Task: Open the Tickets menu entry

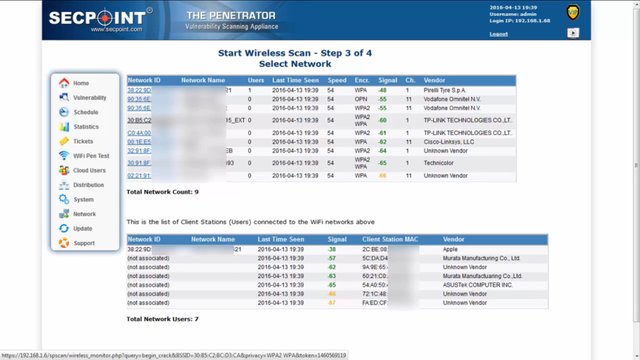Action: tap(83, 141)
